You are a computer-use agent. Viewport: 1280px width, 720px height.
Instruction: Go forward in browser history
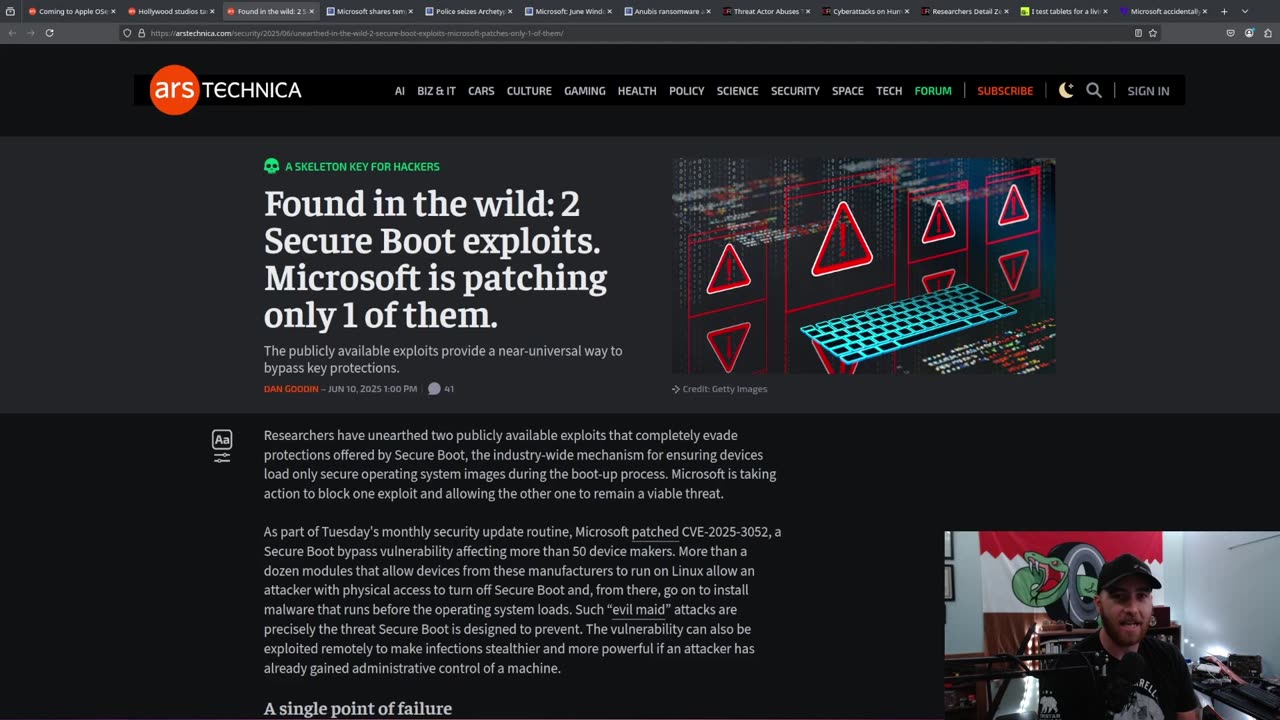(30, 33)
